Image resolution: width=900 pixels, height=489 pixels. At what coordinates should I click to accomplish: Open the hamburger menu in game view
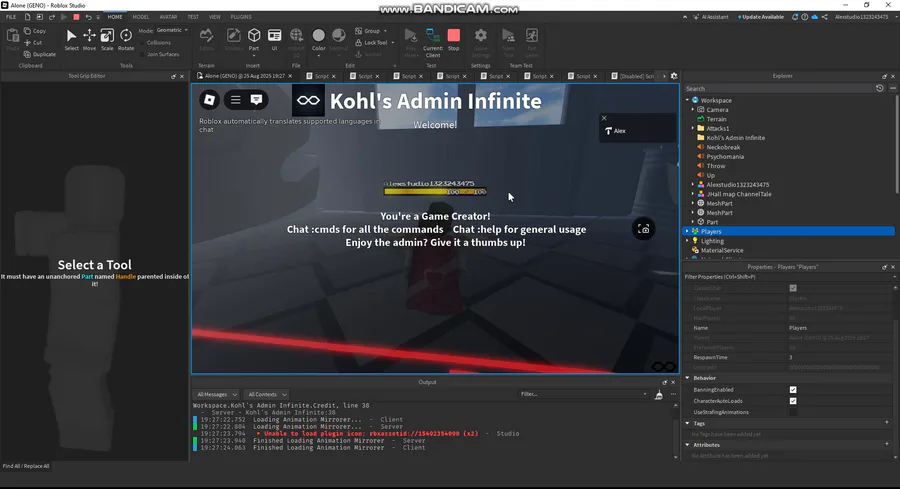click(235, 100)
